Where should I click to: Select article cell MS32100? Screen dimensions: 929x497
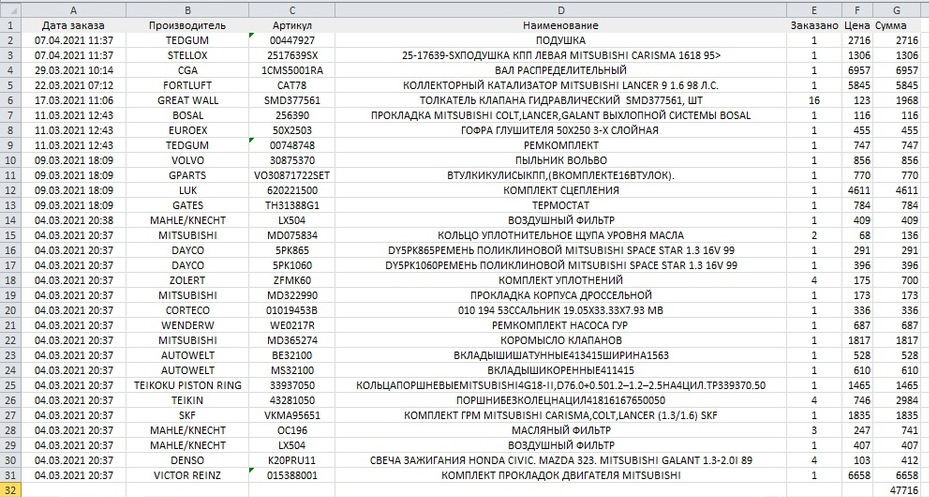pos(292,371)
